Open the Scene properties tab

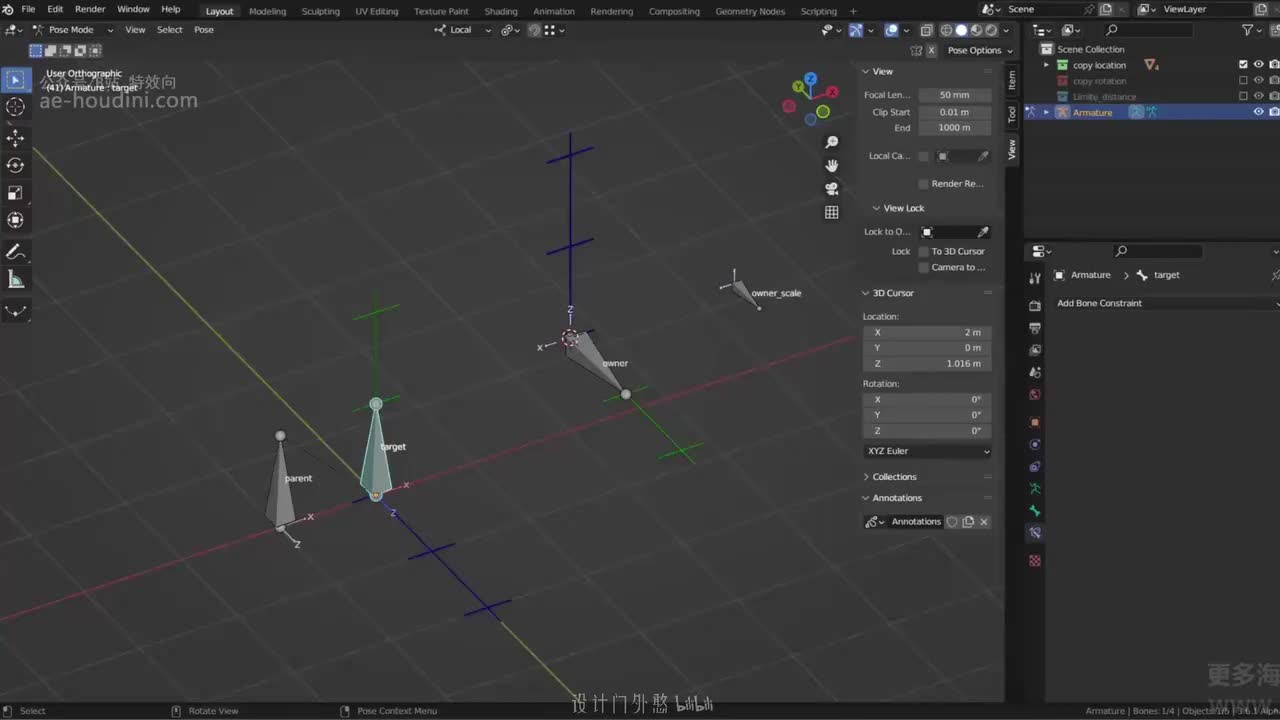[x=1035, y=372]
